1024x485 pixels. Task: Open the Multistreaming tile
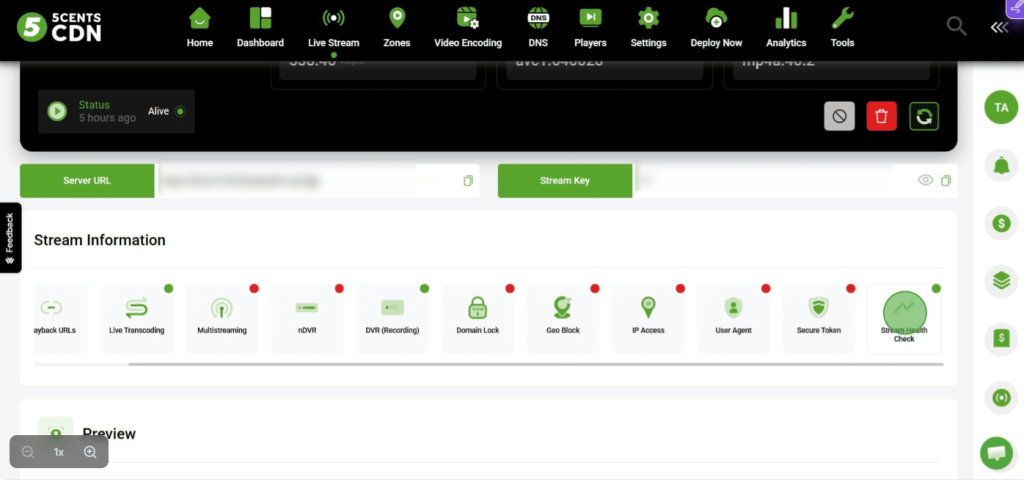(221, 317)
